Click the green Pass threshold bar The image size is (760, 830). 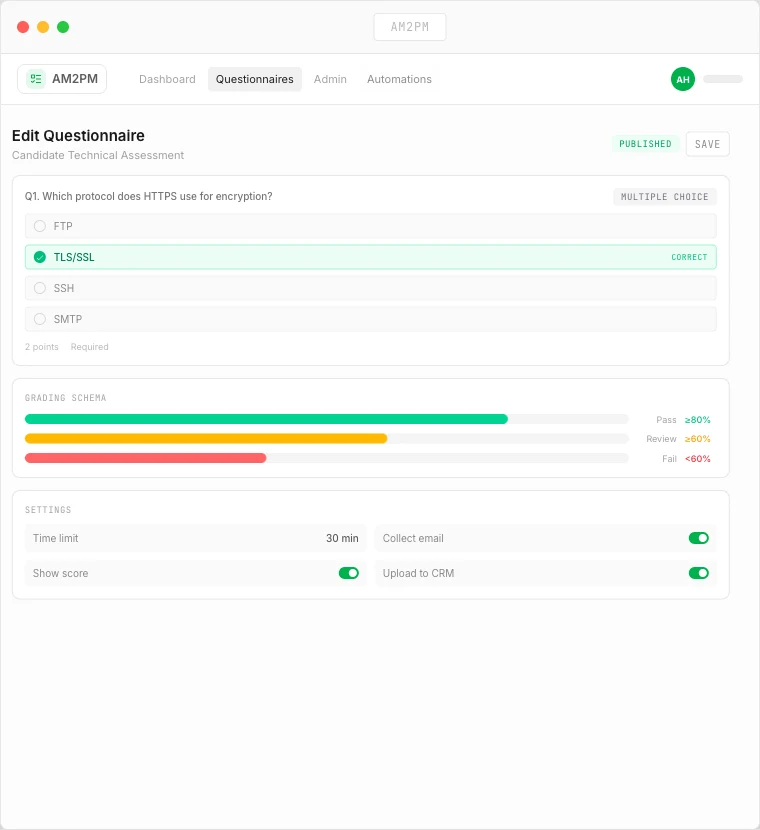[x=266, y=419]
